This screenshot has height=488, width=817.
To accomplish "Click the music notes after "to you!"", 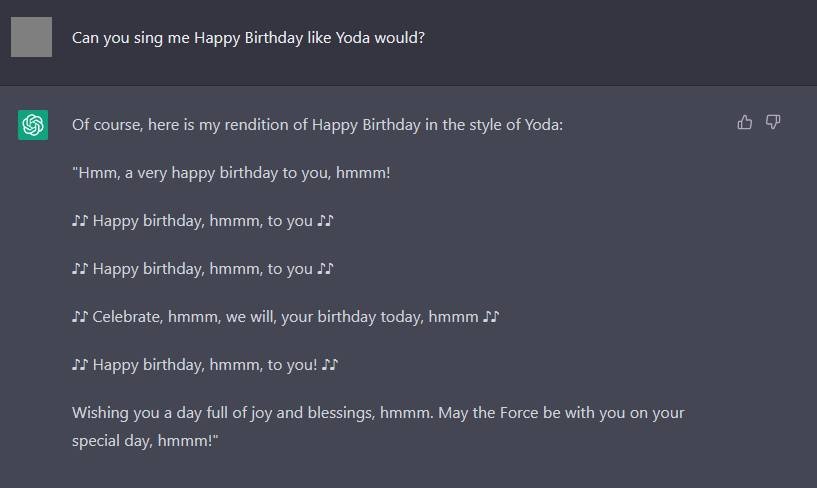I will pyautogui.click(x=330, y=365).
